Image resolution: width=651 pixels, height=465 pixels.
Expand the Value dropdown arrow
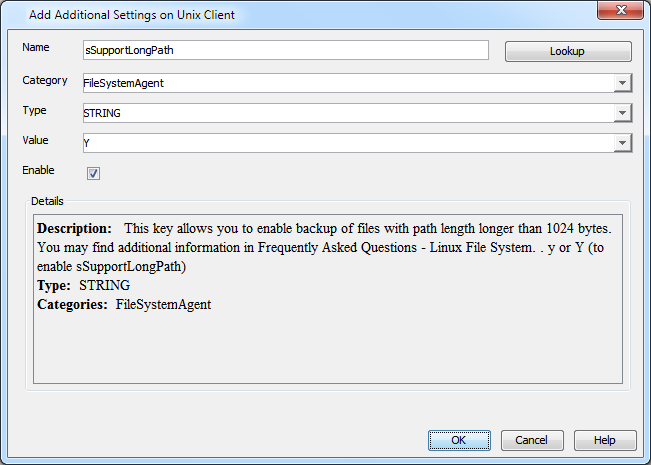622,144
